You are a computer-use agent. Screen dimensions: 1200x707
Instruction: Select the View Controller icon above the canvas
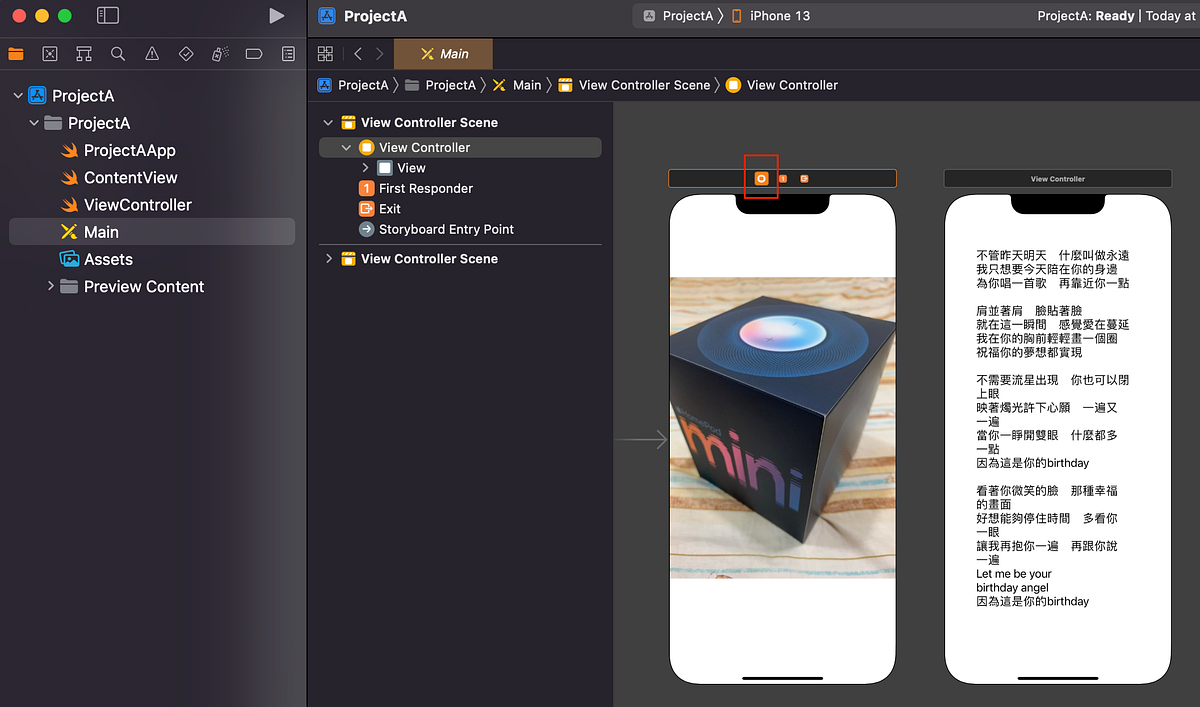tap(761, 177)
